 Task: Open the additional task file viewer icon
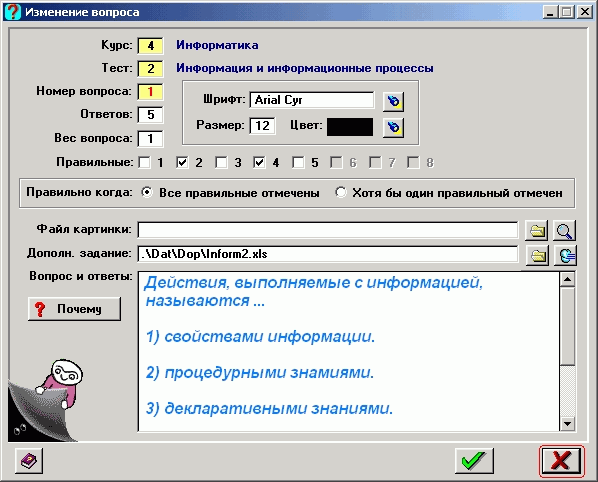(566, 255)
